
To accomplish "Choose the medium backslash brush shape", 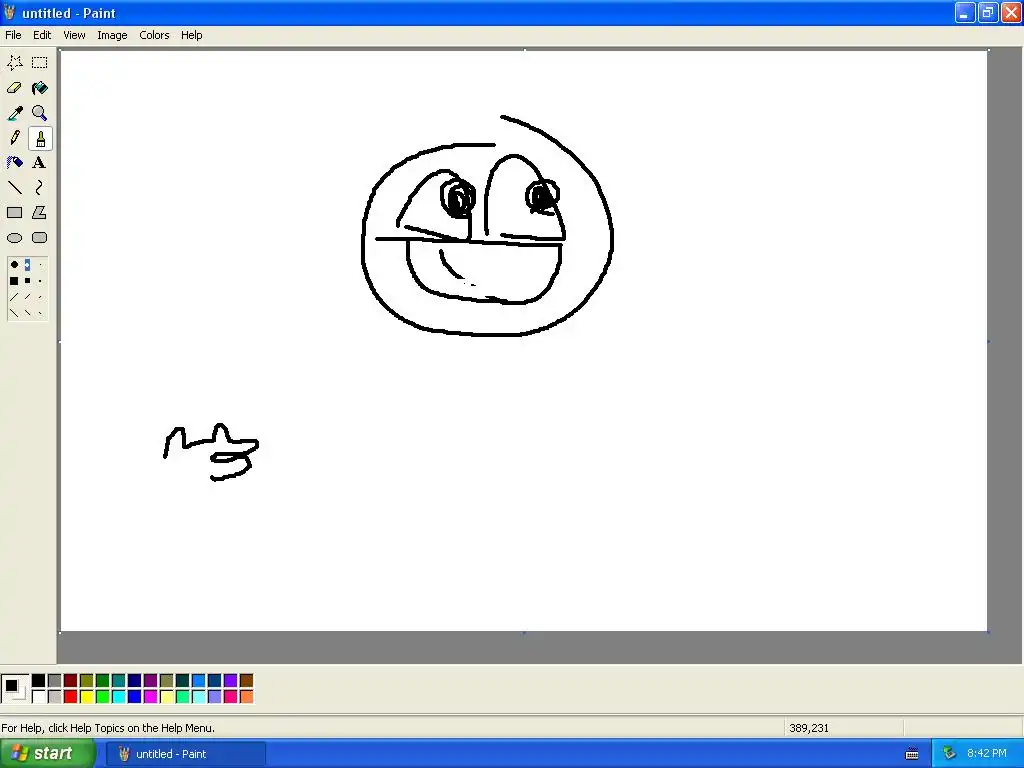I will [x=27, y=313].
